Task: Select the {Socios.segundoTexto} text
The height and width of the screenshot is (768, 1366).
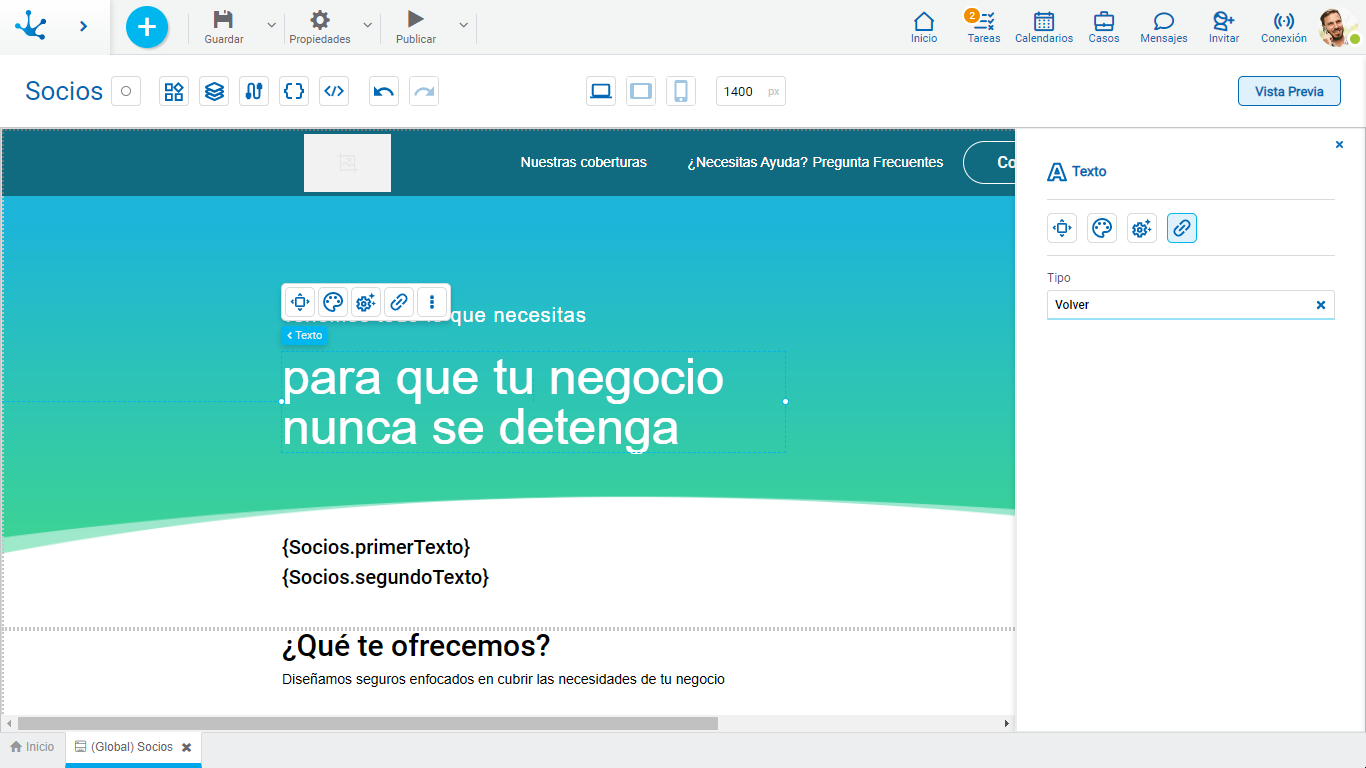Action: point(385,577)
